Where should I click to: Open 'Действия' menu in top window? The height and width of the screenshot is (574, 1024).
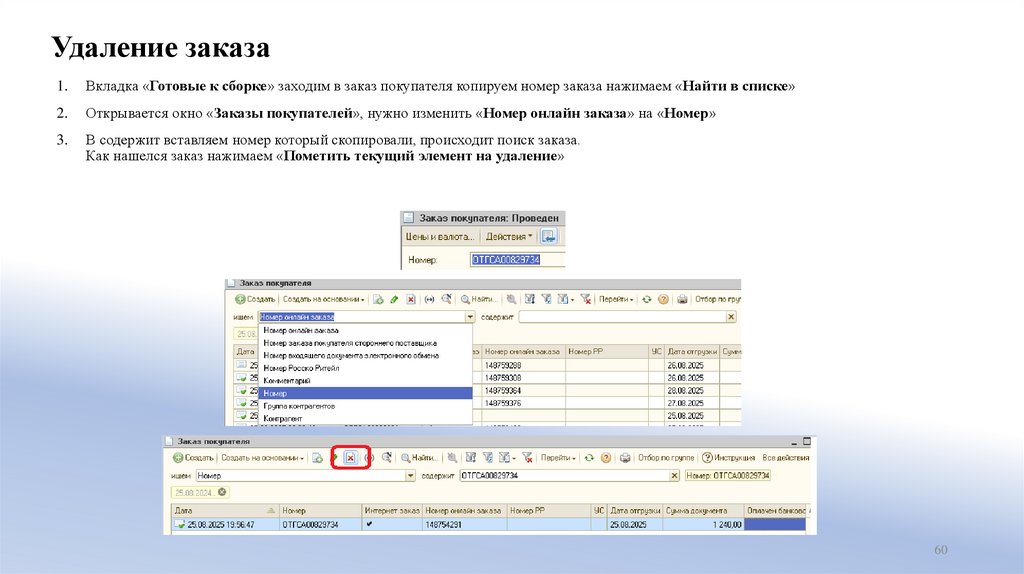pos(509,236)
